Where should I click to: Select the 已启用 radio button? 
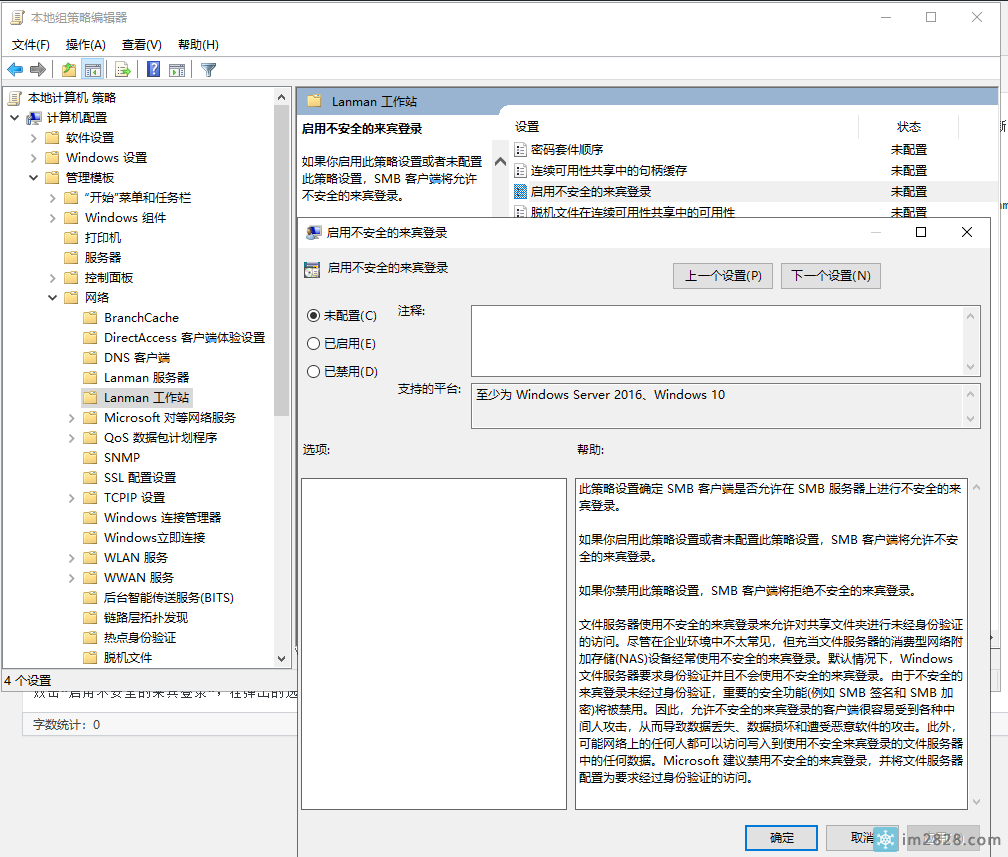coord(314,343)
